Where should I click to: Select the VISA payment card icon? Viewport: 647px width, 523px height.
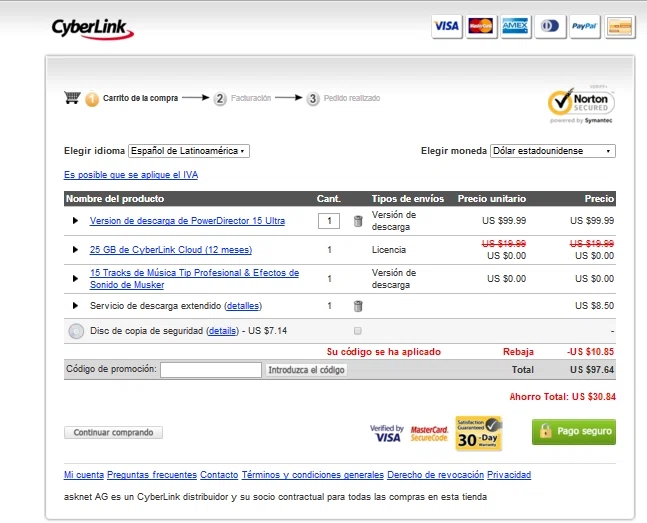447,26
